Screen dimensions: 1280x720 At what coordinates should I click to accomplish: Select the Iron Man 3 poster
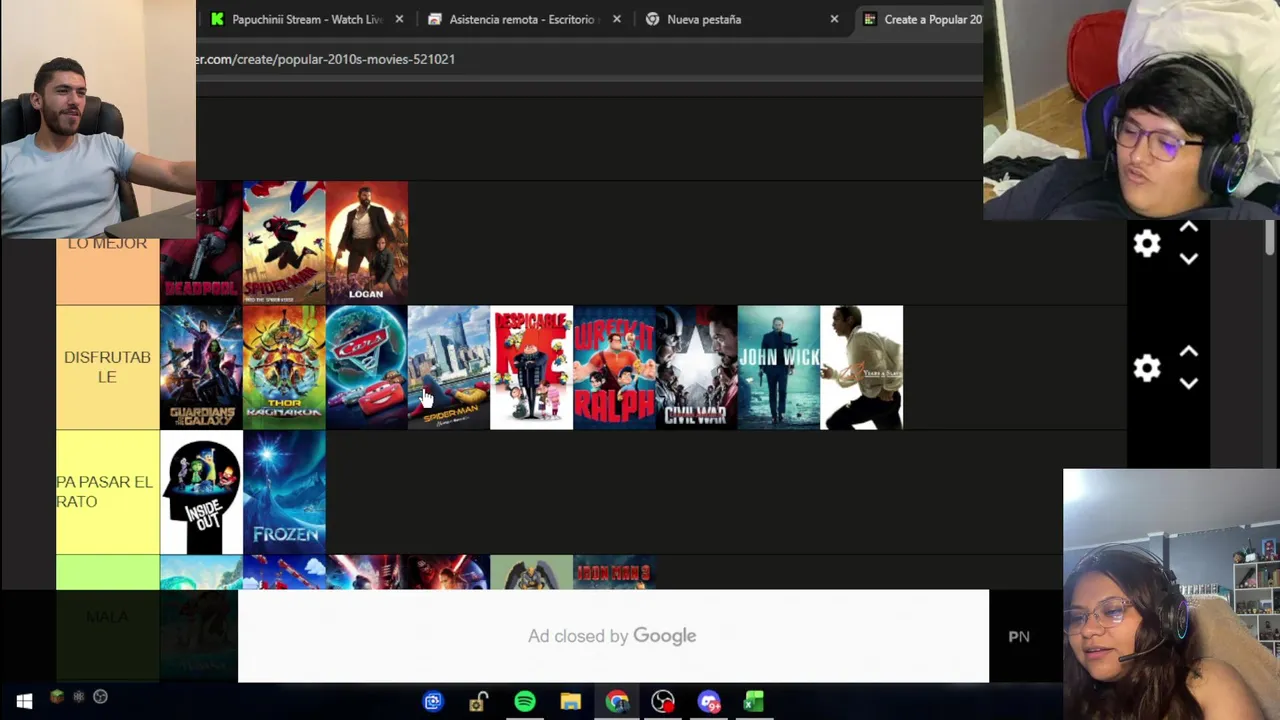[x=614, y=573]
